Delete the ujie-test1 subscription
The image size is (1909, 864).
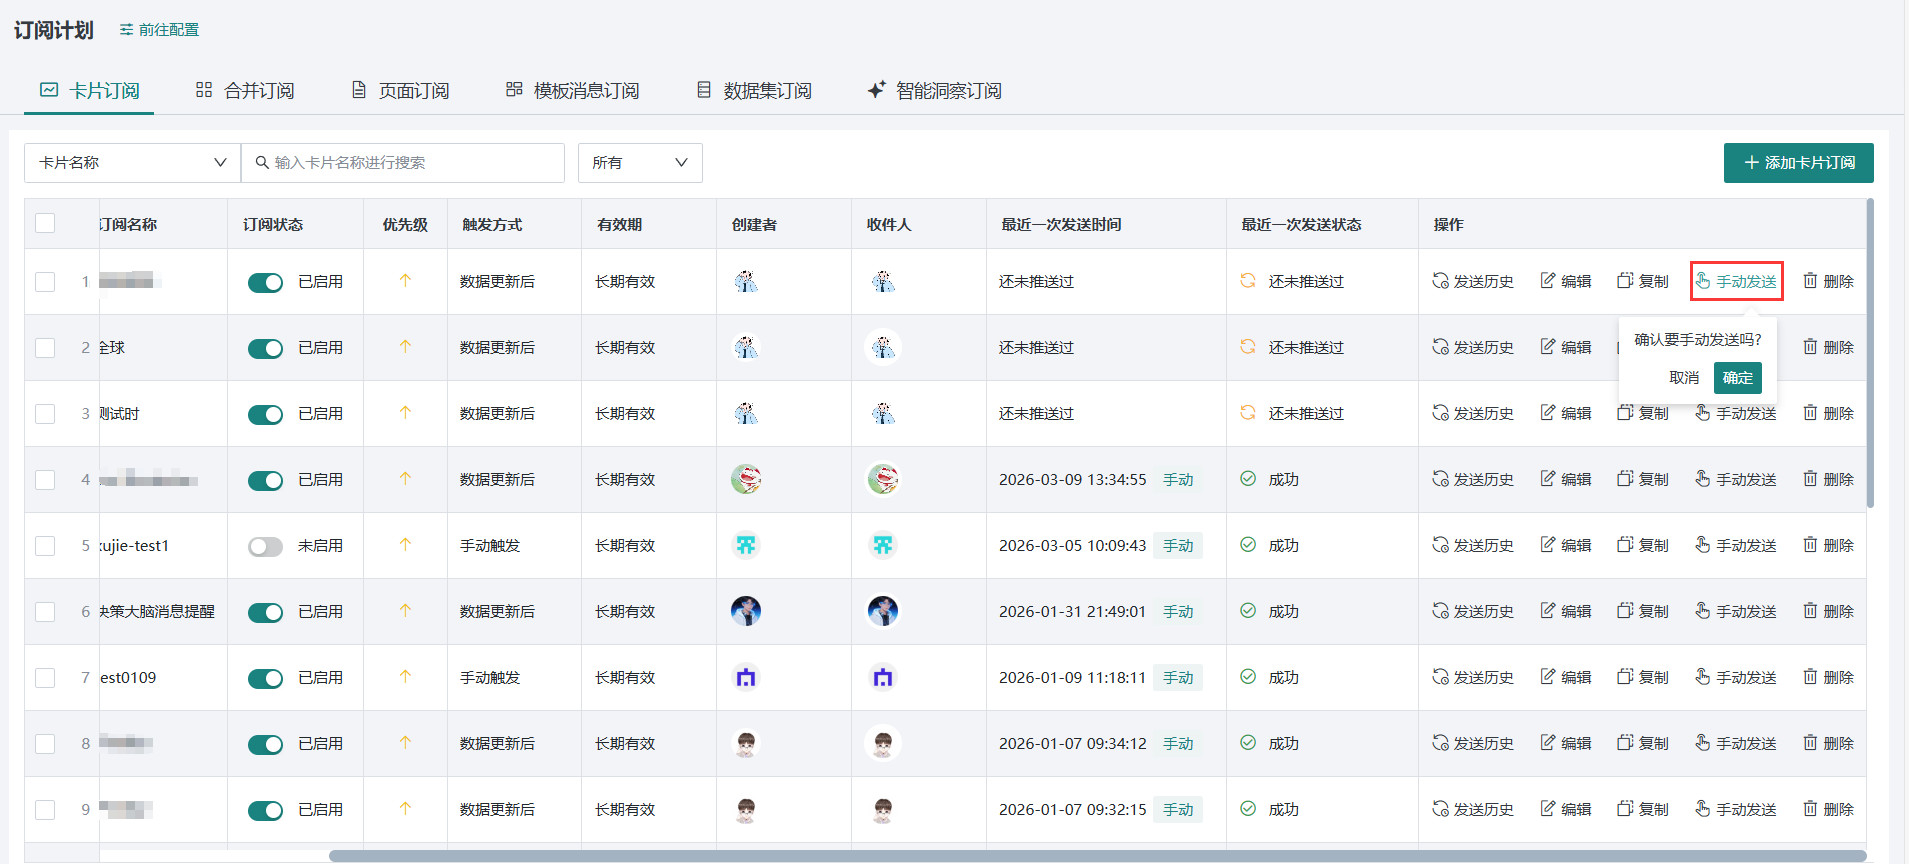coord(1829,545)
